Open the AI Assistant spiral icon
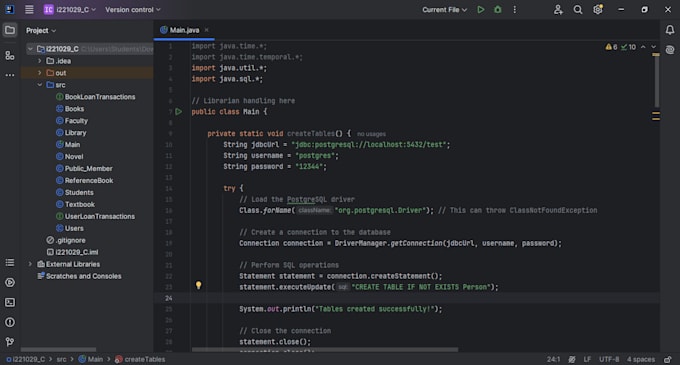The width and height of the screenshot is (680, 365). 670,49
